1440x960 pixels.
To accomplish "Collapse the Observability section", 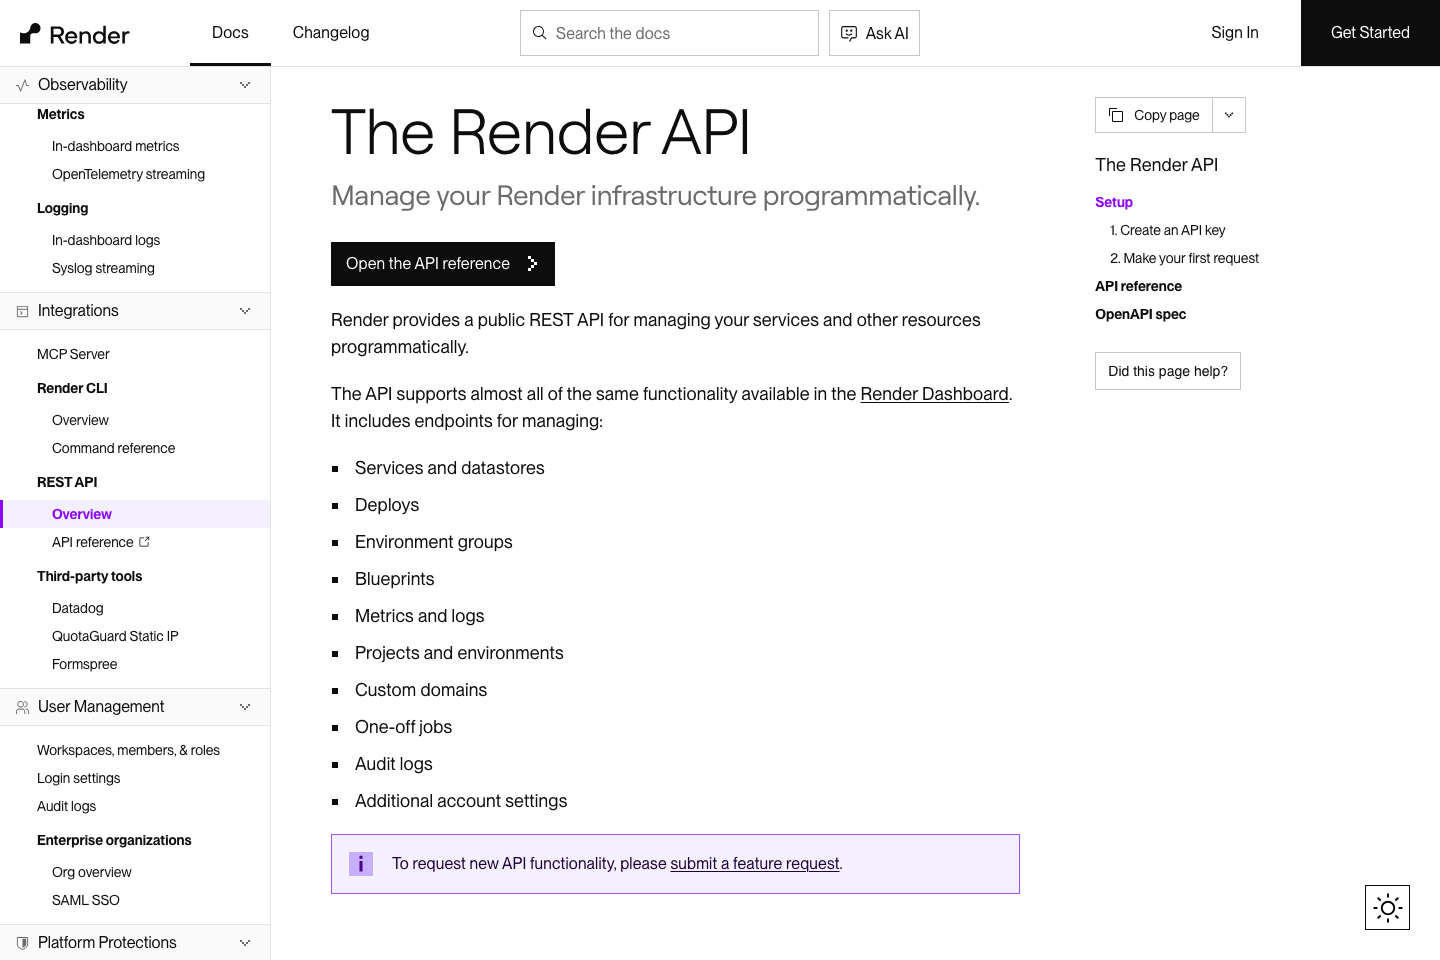I will (245, 84).
